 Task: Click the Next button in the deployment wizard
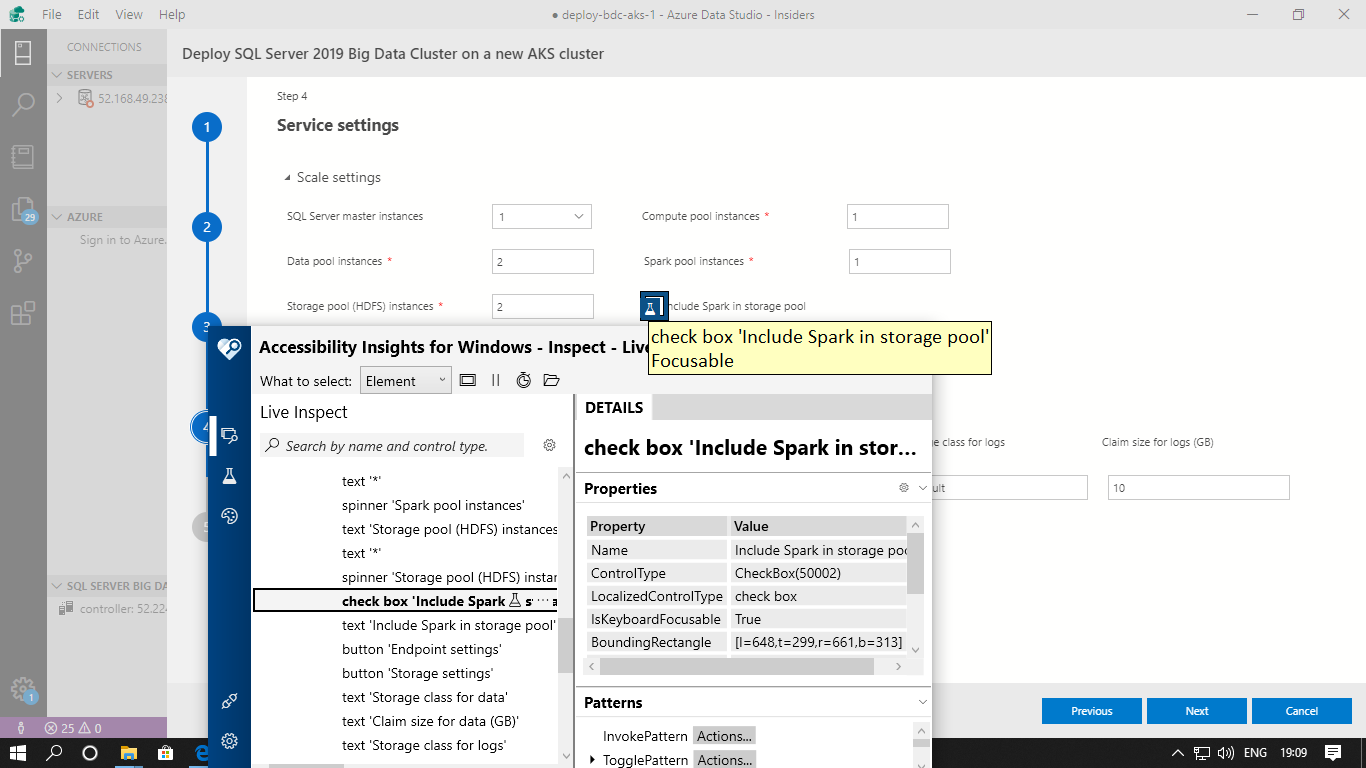click(x=1196, y=711)
